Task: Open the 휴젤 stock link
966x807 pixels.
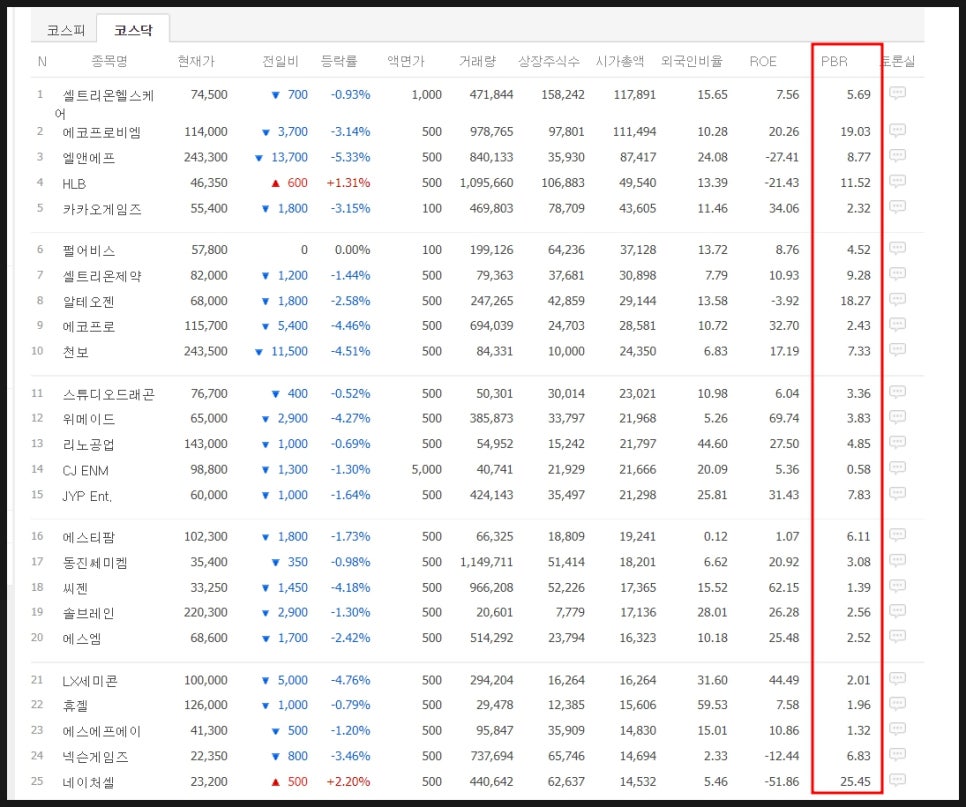Action: (x=75, y=705)
